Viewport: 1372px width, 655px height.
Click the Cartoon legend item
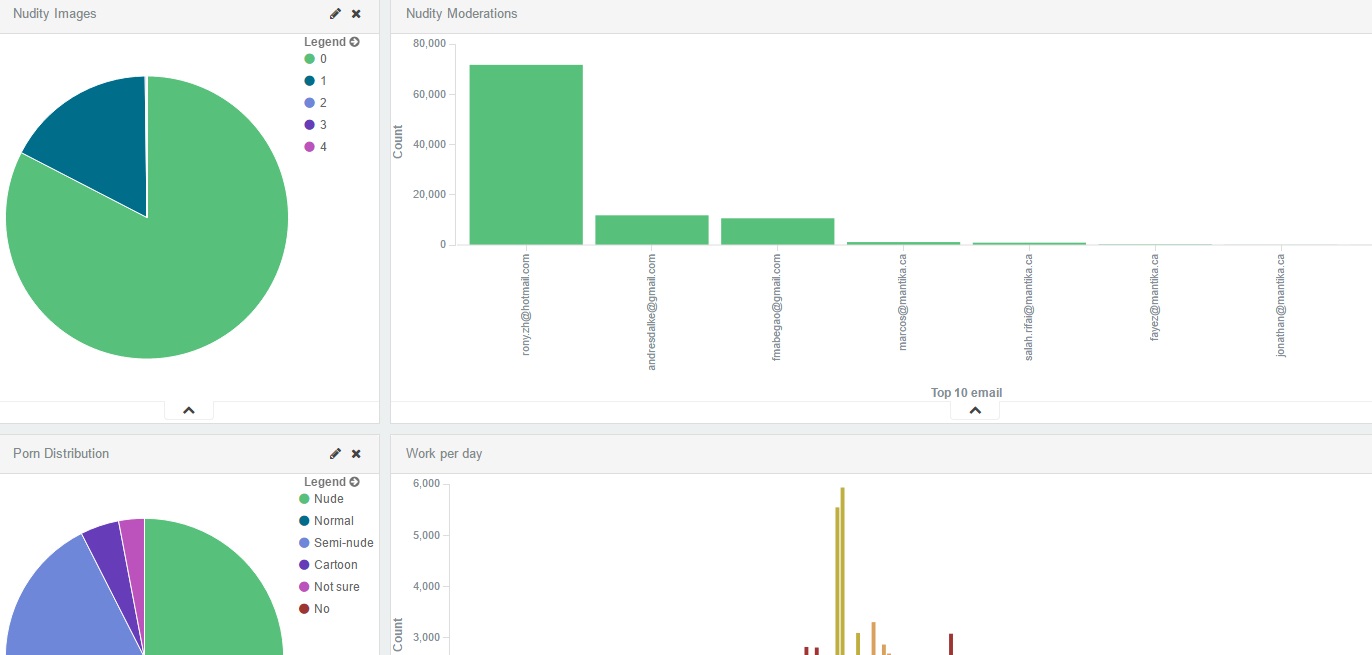click(335, 565)
